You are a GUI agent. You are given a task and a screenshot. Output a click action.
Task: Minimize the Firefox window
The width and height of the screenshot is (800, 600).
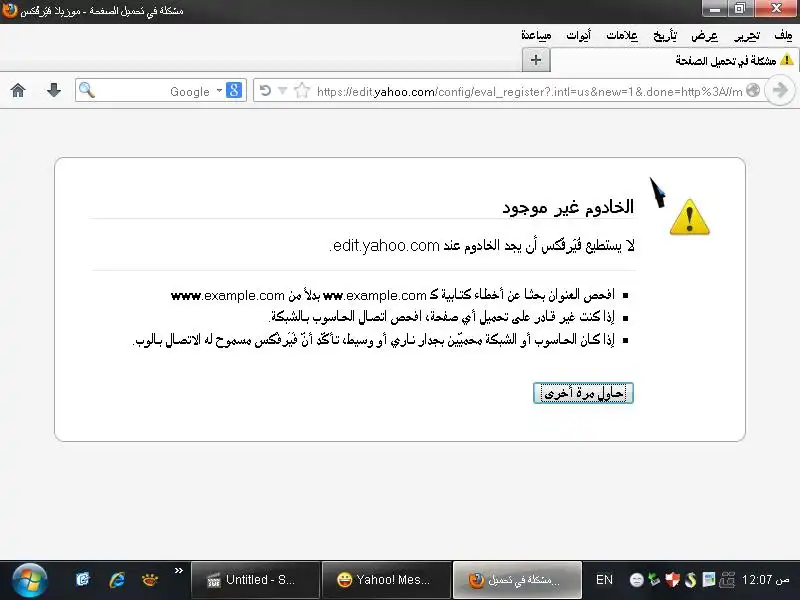pos(715,9)
